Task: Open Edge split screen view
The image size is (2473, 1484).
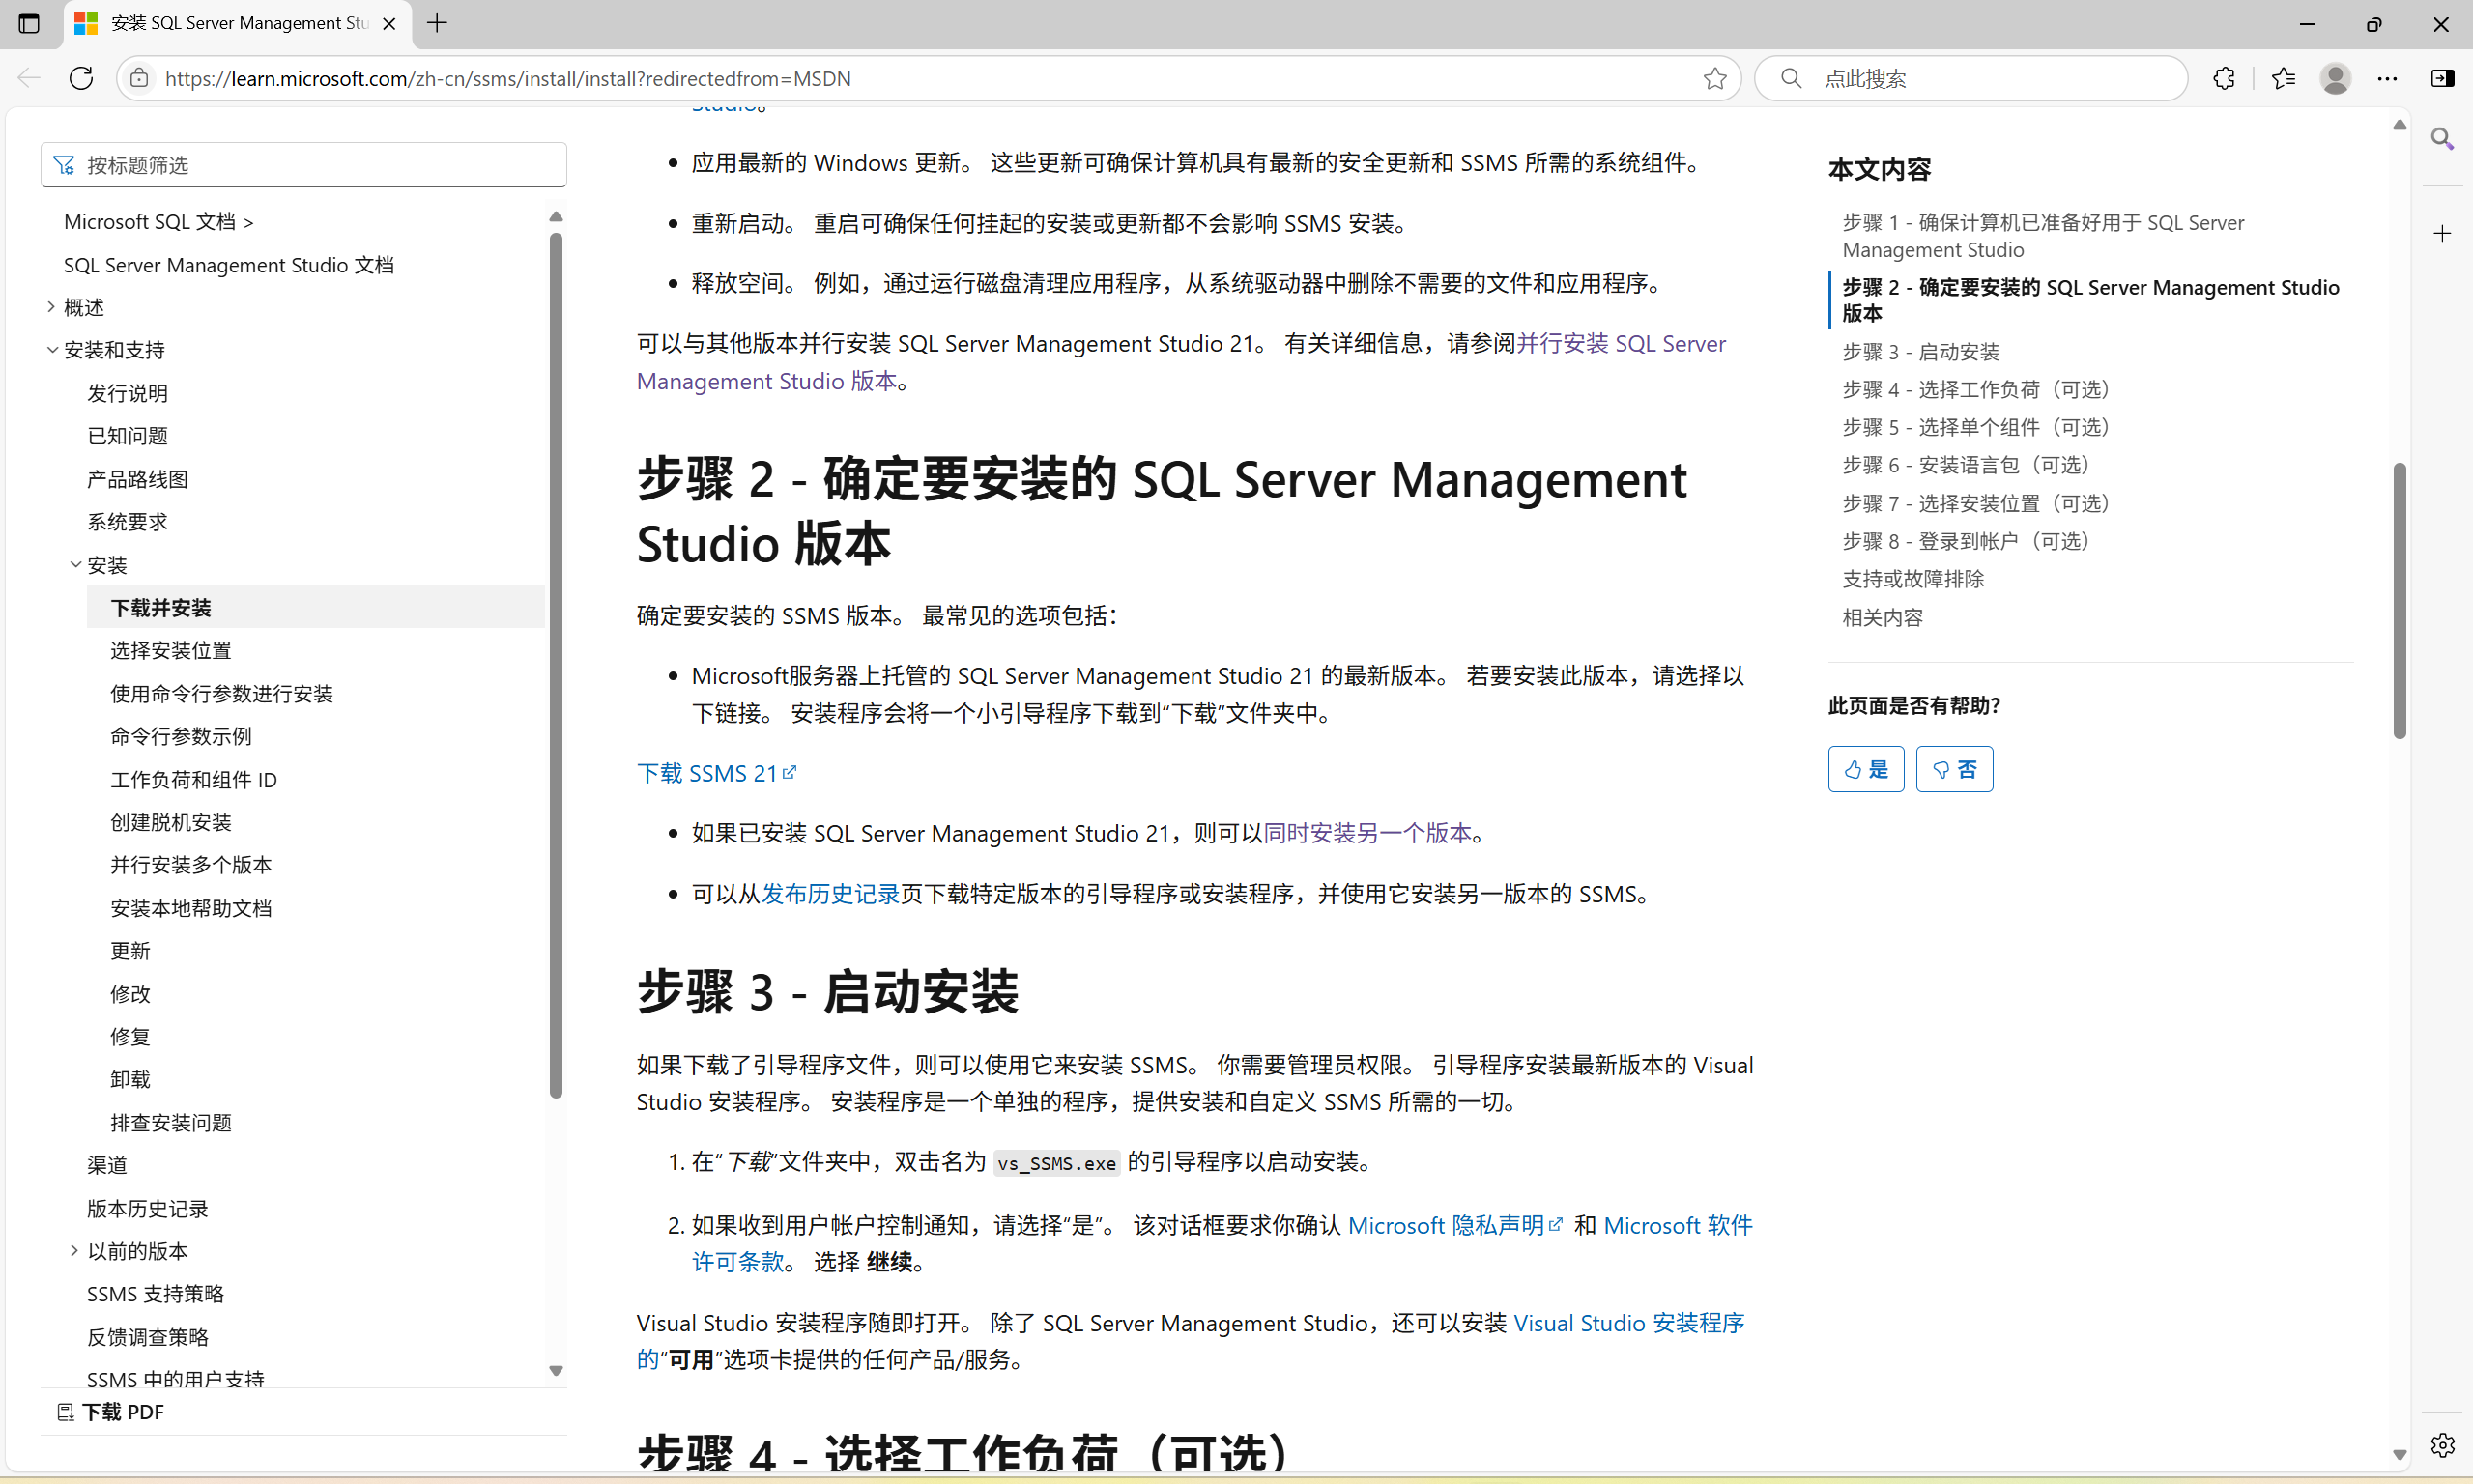Action: 2443,78
